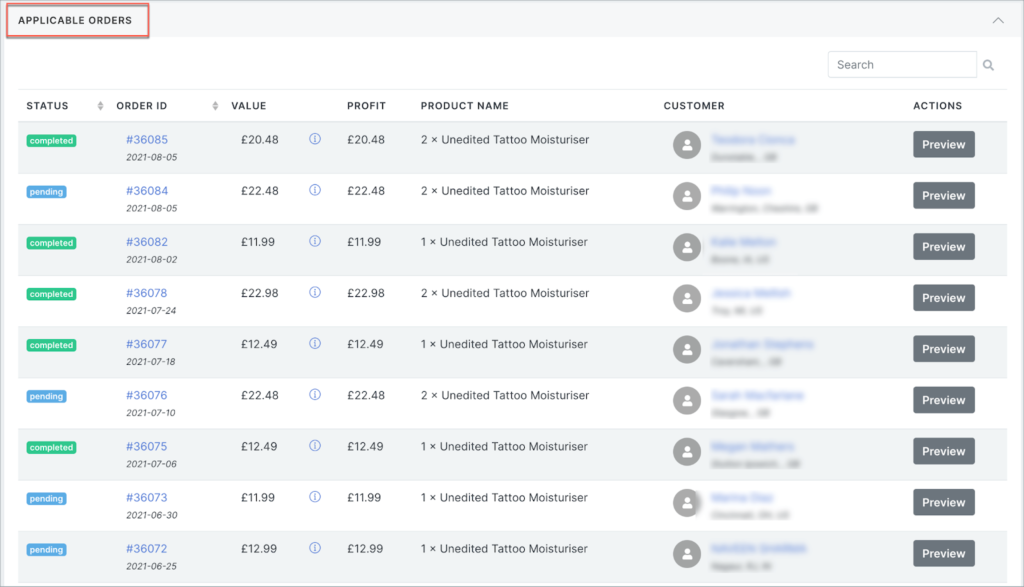Viewport: 1024px width, 587px height.
Task: Open order #36084 link
Action: (147, 191)
